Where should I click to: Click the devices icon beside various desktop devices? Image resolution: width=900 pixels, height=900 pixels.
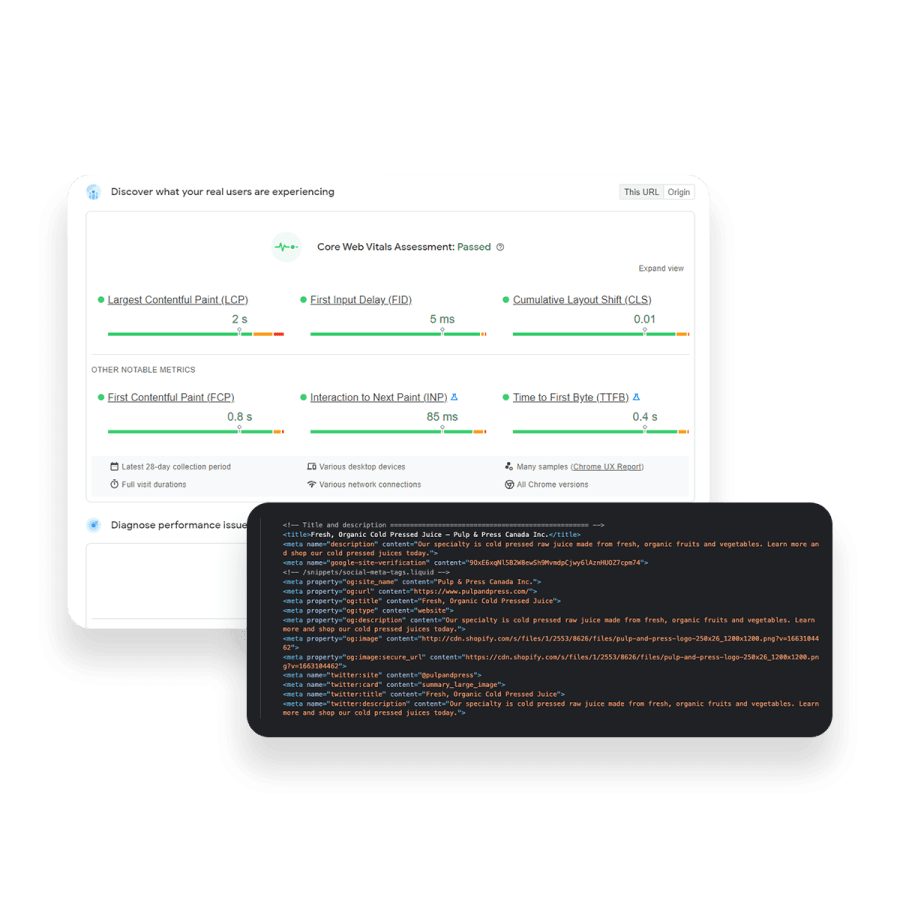[311, 466]
